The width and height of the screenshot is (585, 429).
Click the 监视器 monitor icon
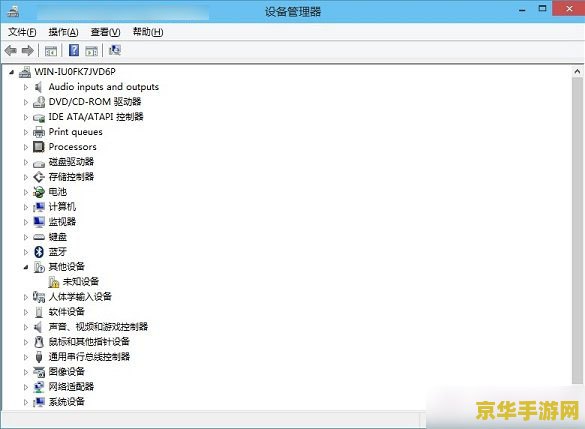[39, 222]
